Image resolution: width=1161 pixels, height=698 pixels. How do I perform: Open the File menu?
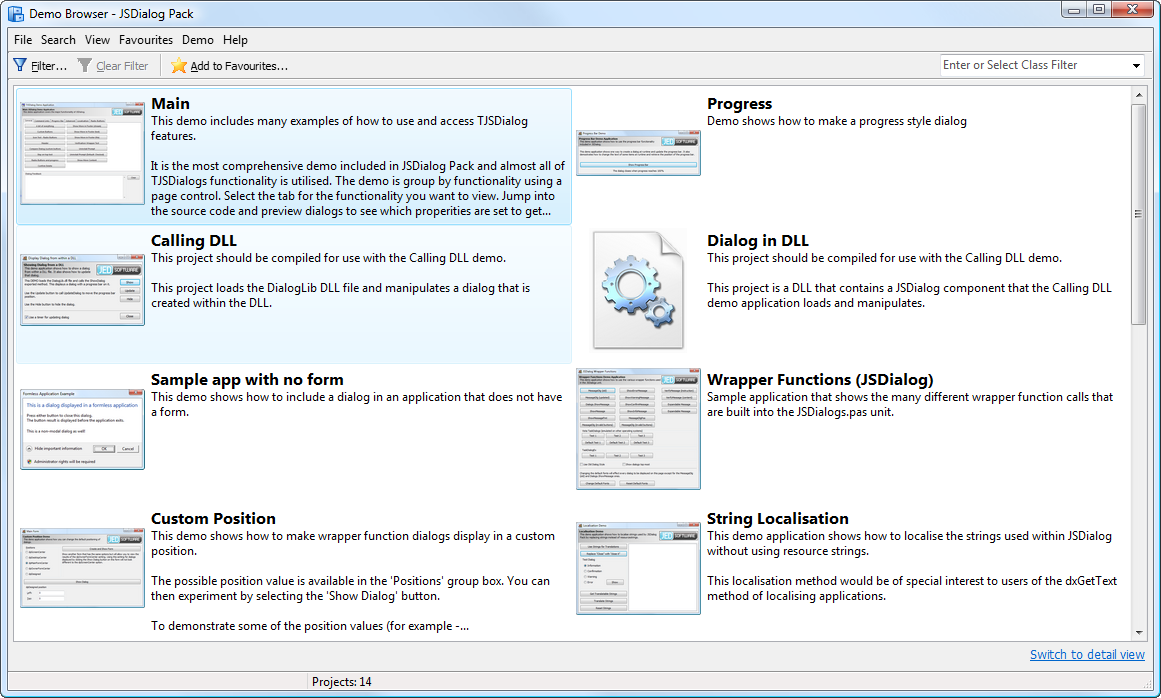22,40
